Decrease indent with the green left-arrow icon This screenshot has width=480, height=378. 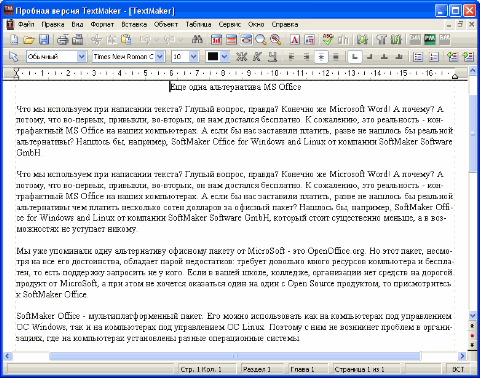click(453, 57)
